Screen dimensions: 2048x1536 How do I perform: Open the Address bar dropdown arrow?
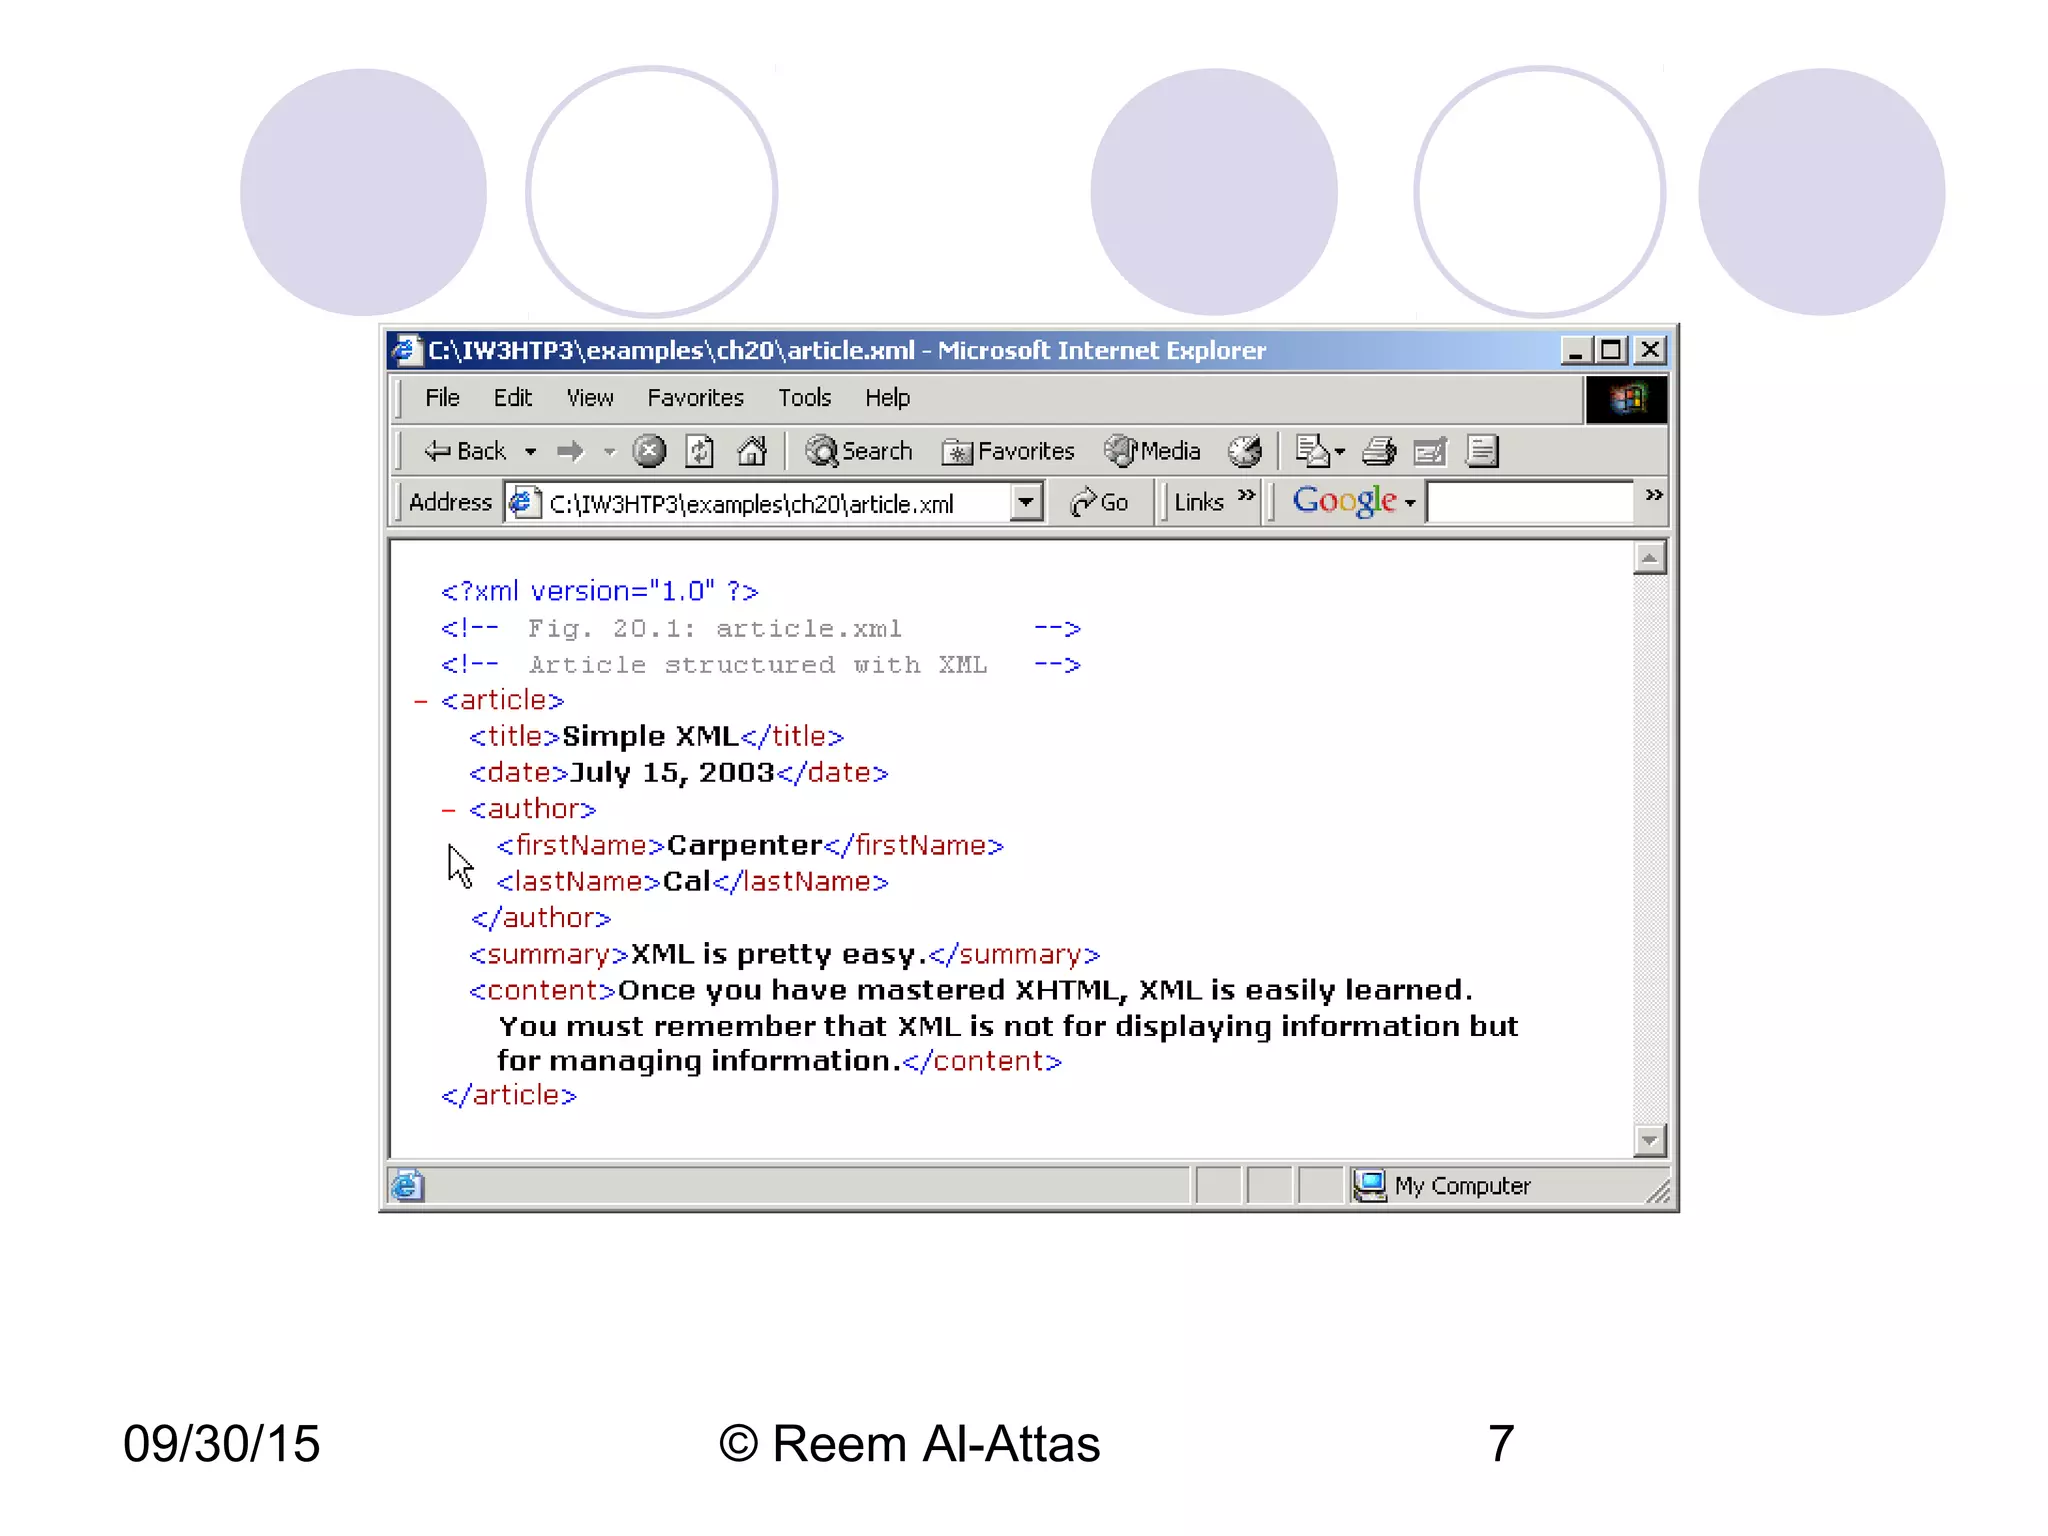1025,502
